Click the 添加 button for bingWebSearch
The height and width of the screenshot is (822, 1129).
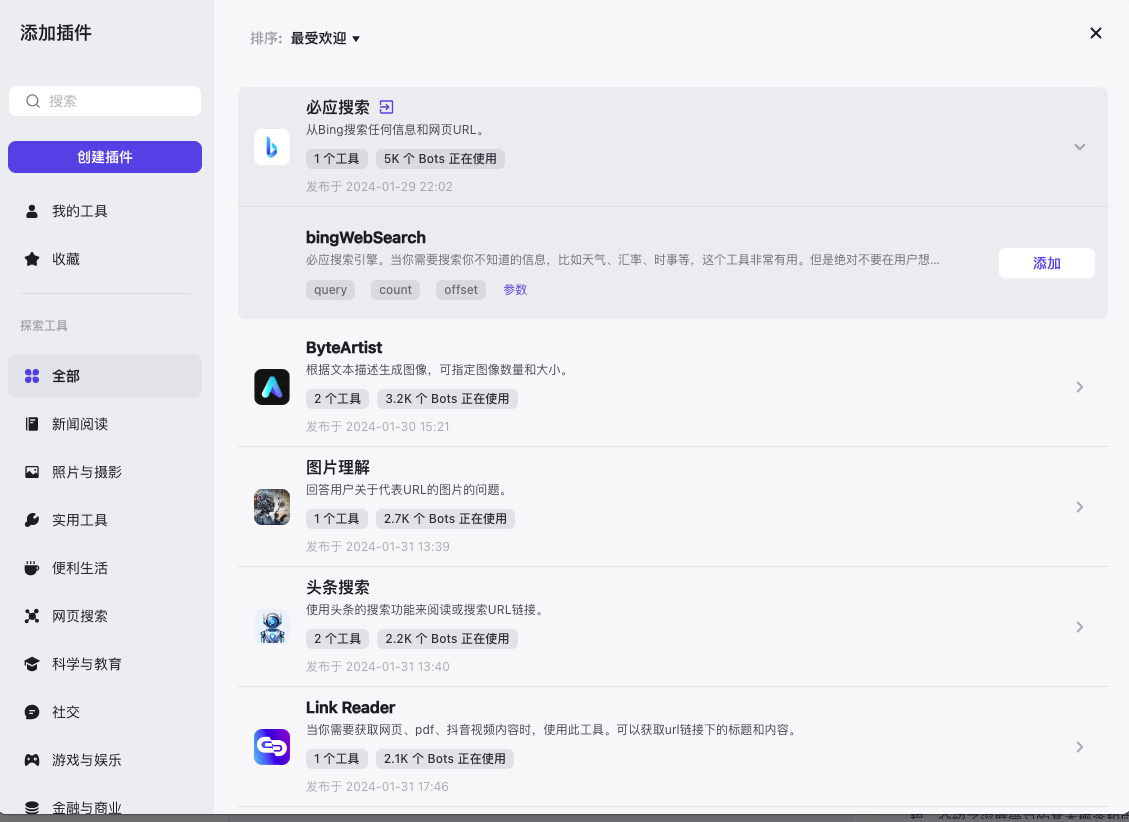(1046, 263)
